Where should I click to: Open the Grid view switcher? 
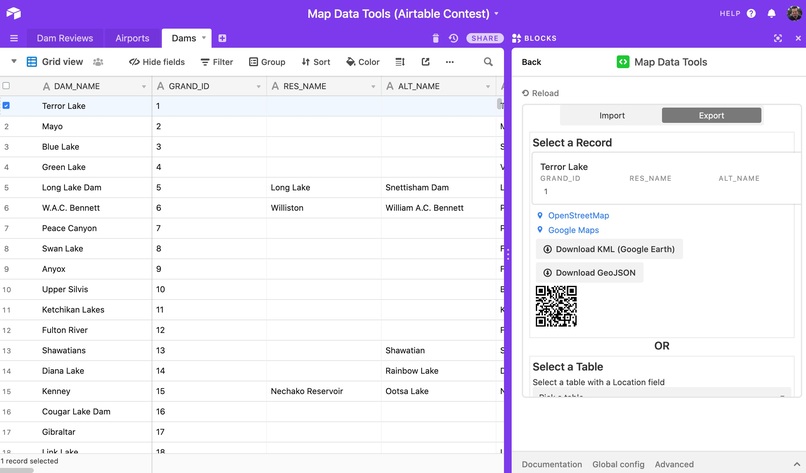point(55,62)
